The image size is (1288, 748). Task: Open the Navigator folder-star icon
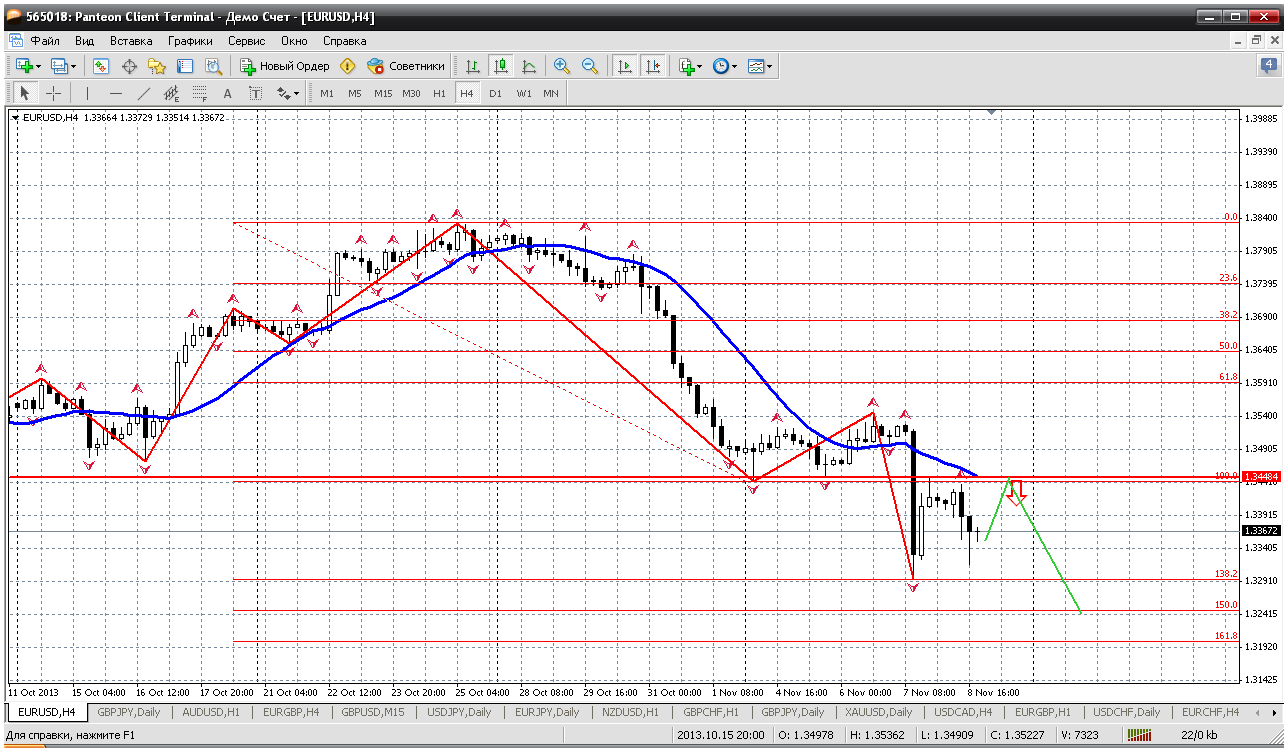[x=157, y=66]
